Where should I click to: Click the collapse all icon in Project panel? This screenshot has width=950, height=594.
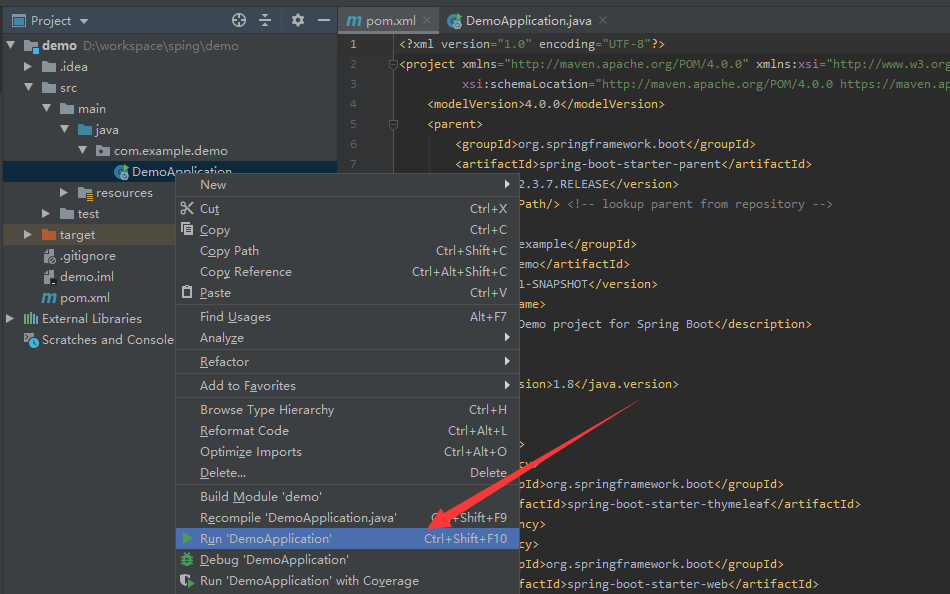click(265, 20)
